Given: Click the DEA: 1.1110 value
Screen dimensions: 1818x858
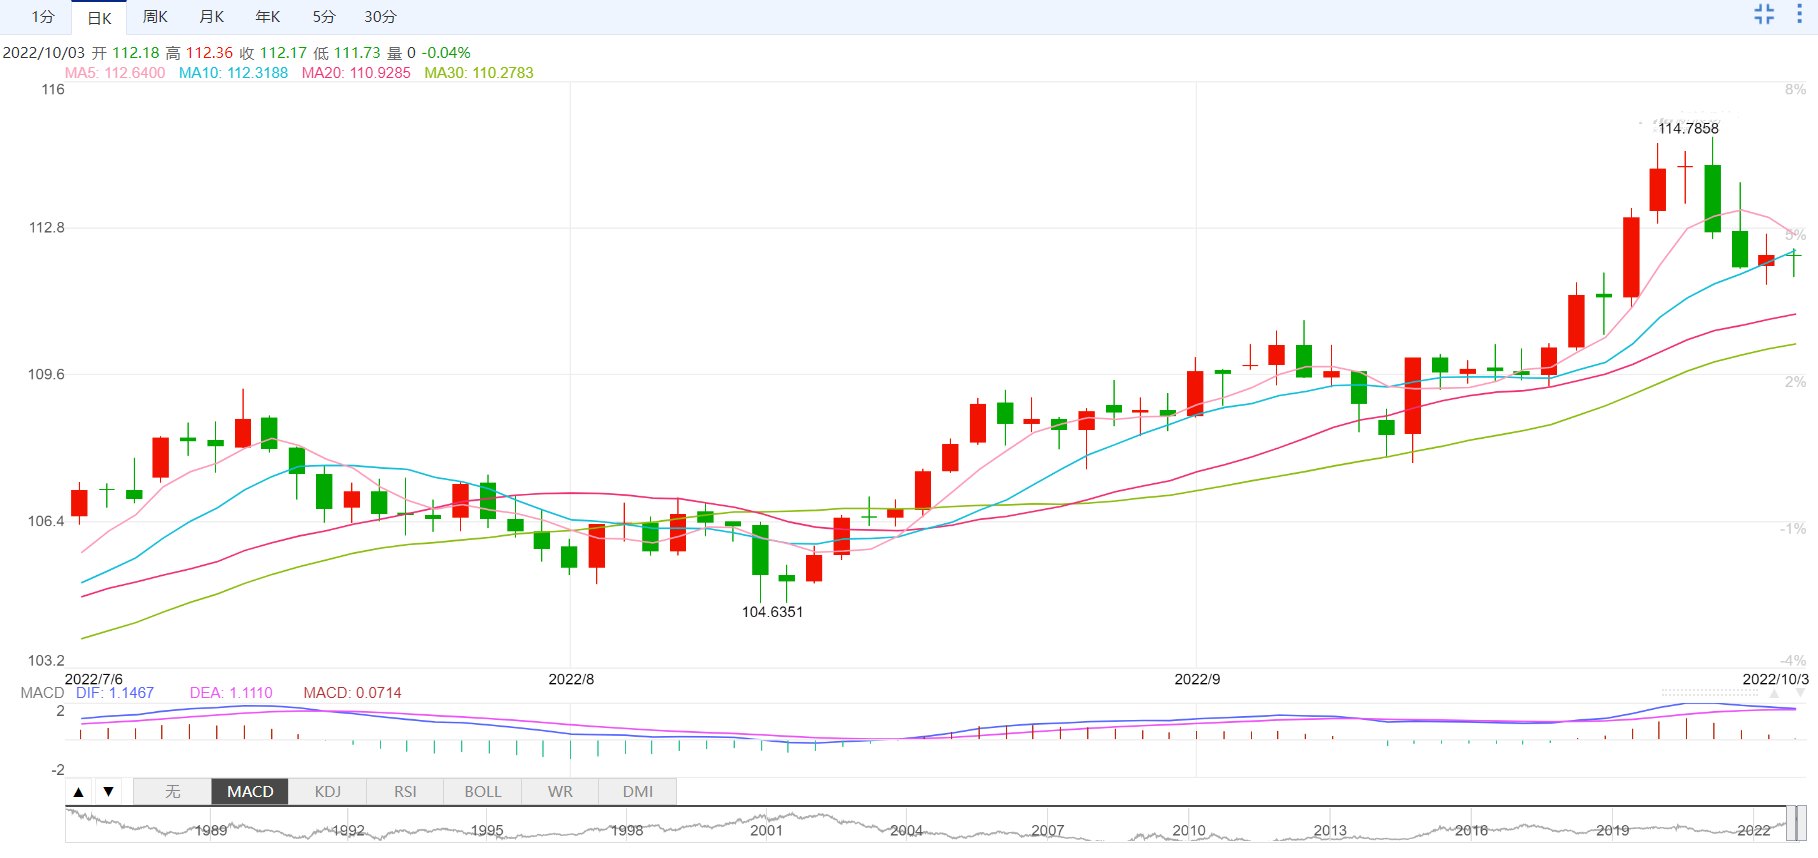Looking at the screenshot, I should click(231, 693).
